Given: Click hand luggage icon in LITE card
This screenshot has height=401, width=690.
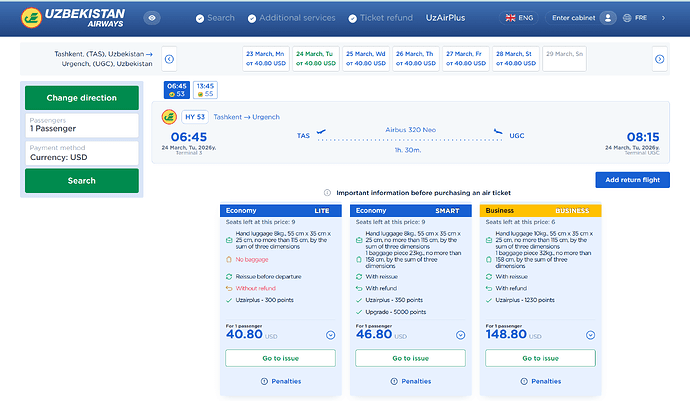Looking at the screenshot, I should click(x=229, y=240).
